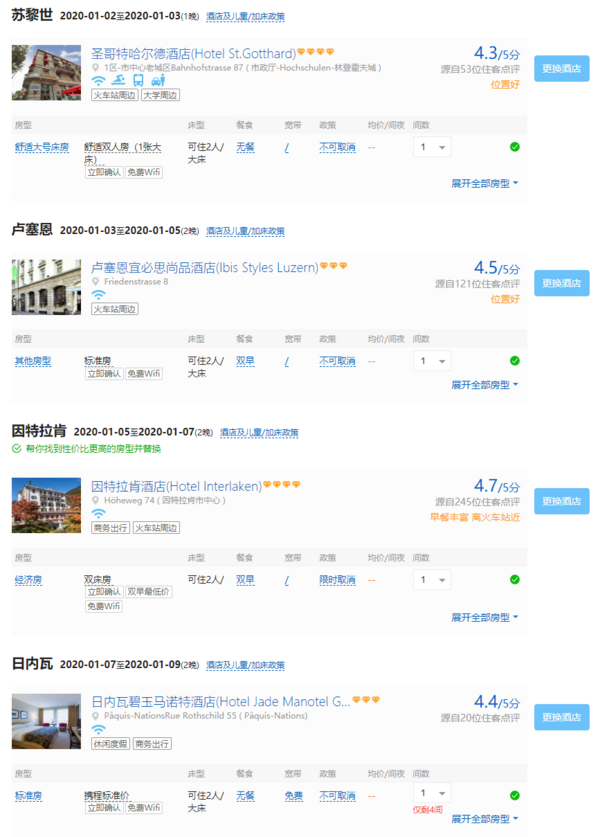Click 更换酒店 button for Hotel Interlaken
This screenshot has width=600, height=837.
coord(562,501)
